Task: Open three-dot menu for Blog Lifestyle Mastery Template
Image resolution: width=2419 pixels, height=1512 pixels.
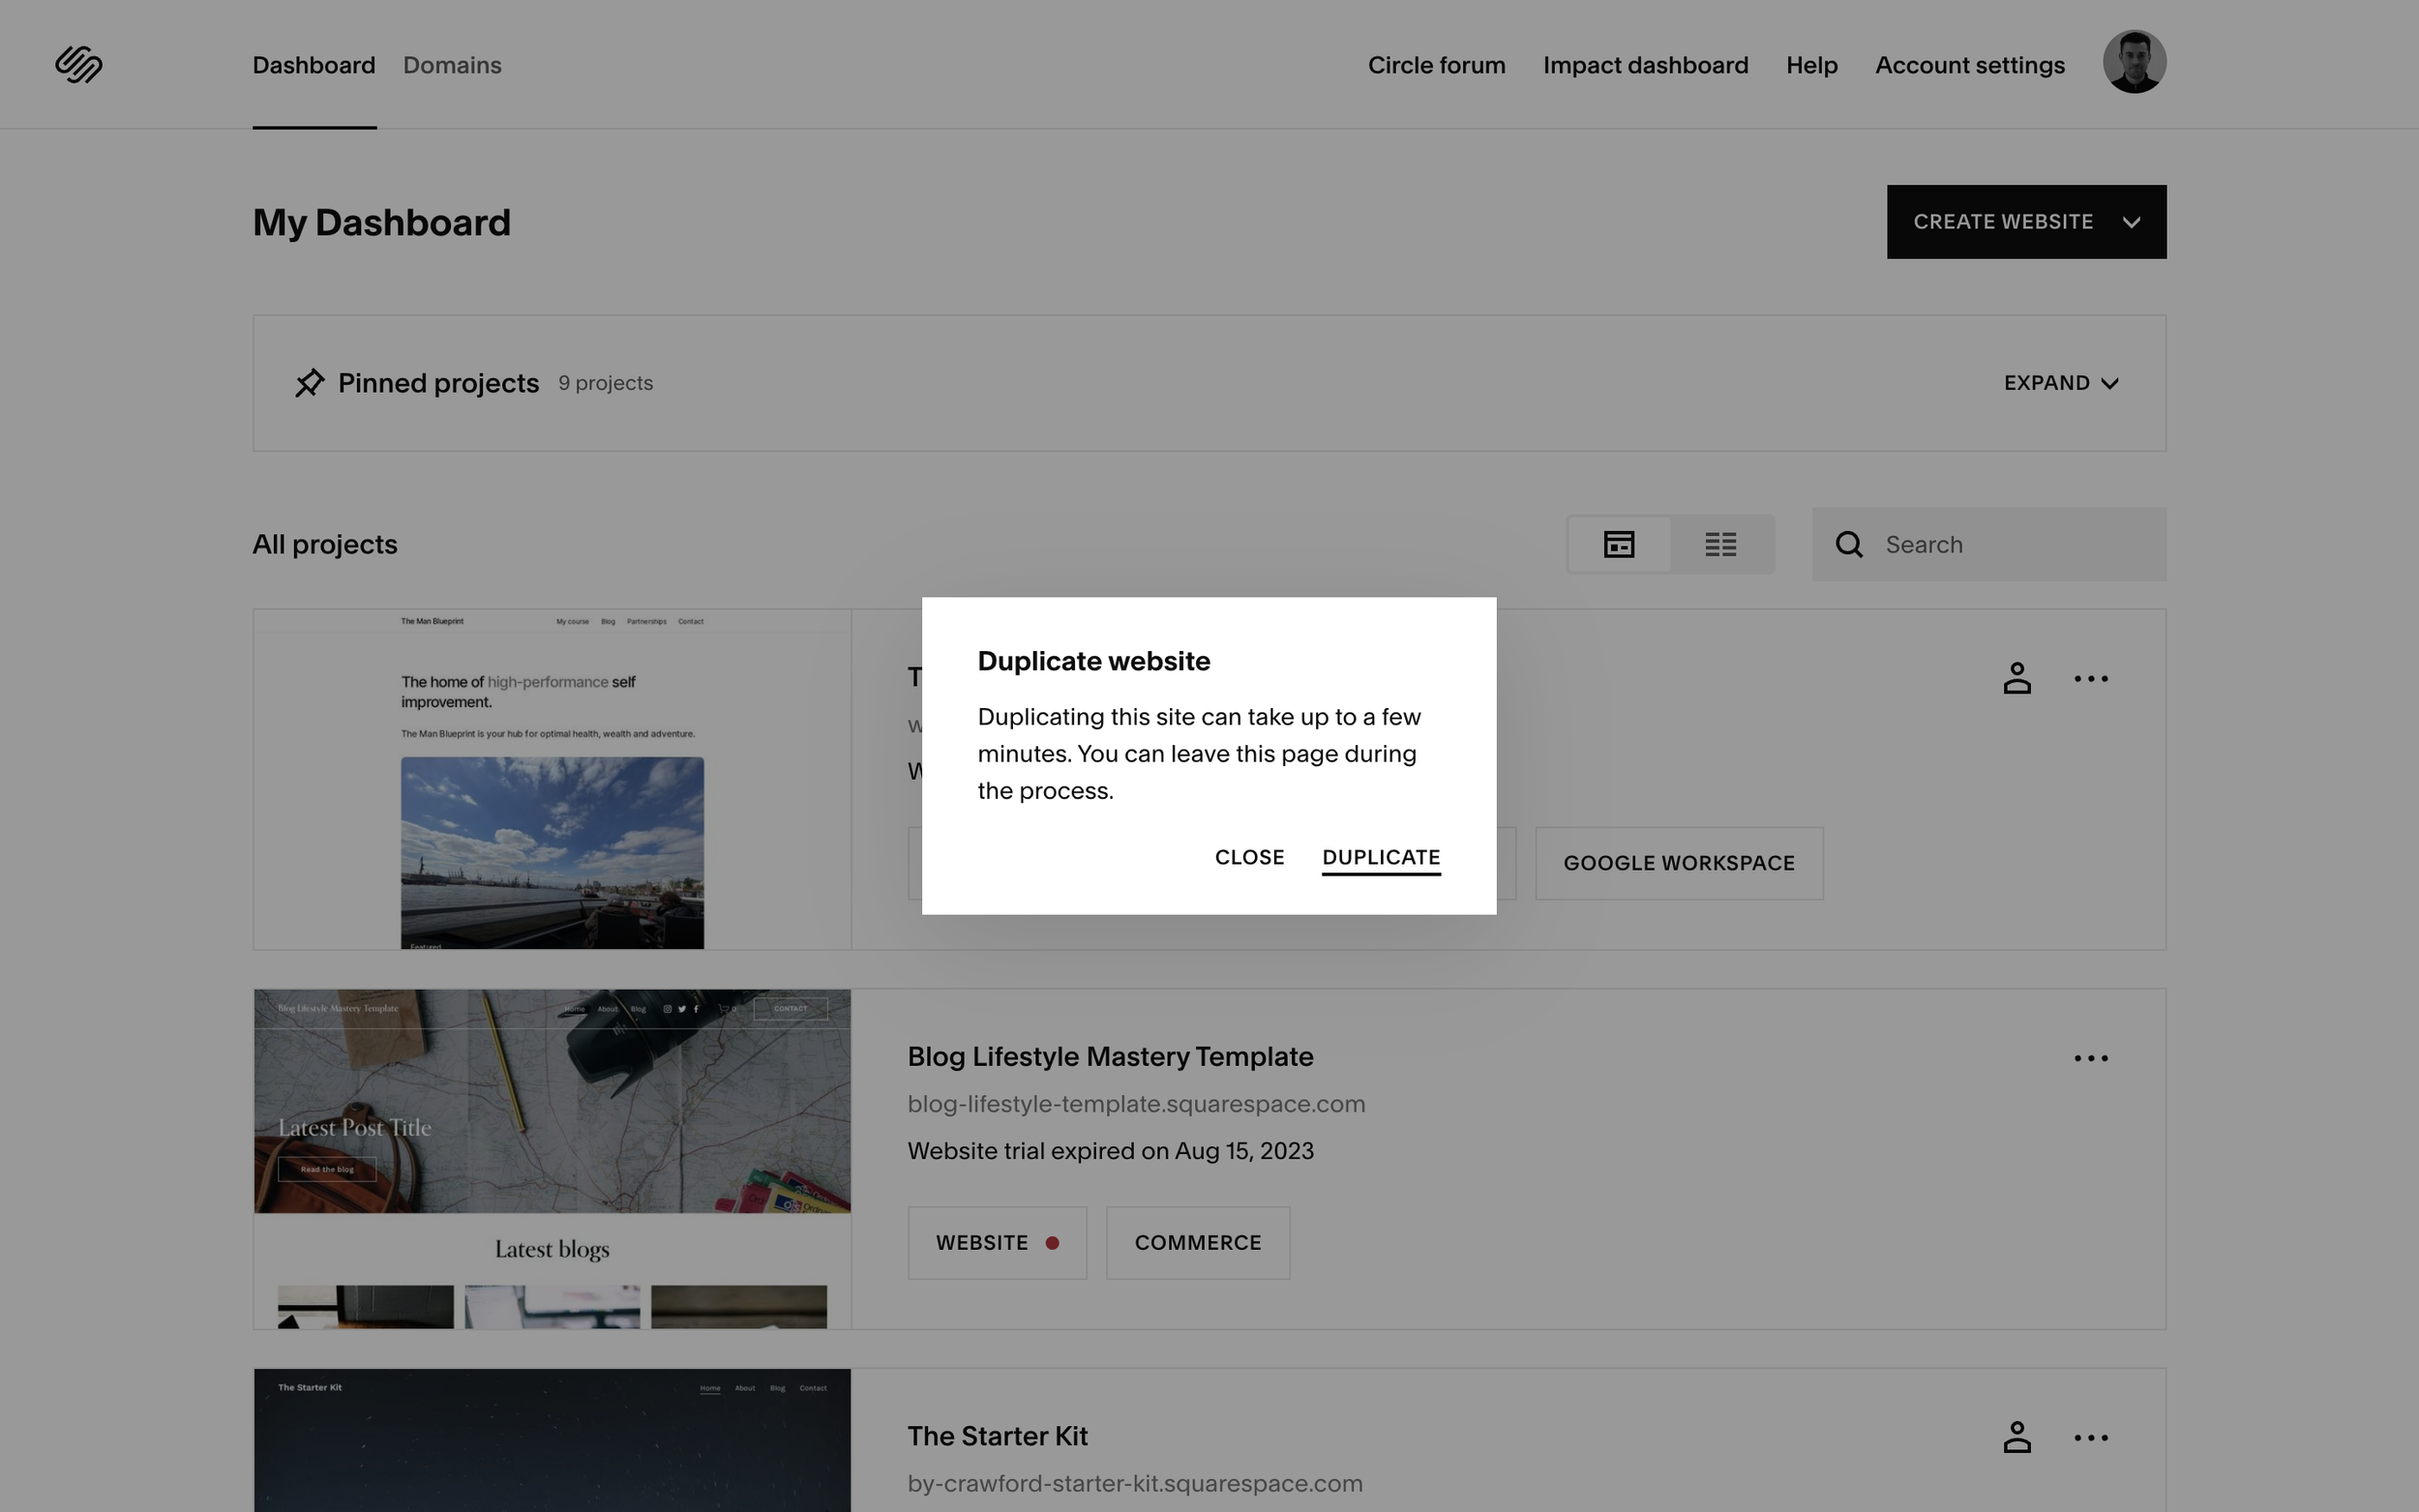Action: click(x=2090, y=1058)
